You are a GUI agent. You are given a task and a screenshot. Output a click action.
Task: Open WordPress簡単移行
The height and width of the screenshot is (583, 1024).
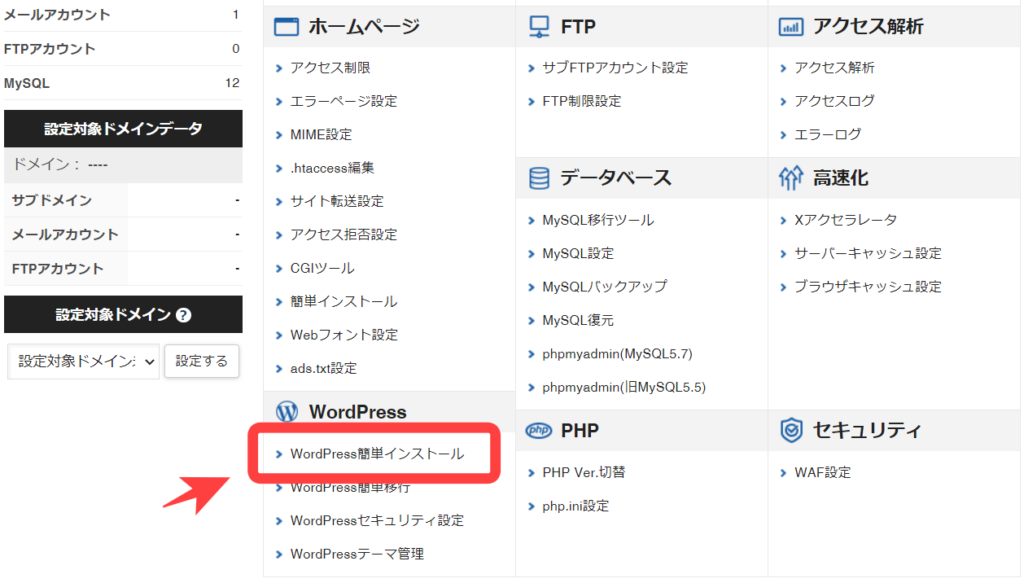pos(350,487)
